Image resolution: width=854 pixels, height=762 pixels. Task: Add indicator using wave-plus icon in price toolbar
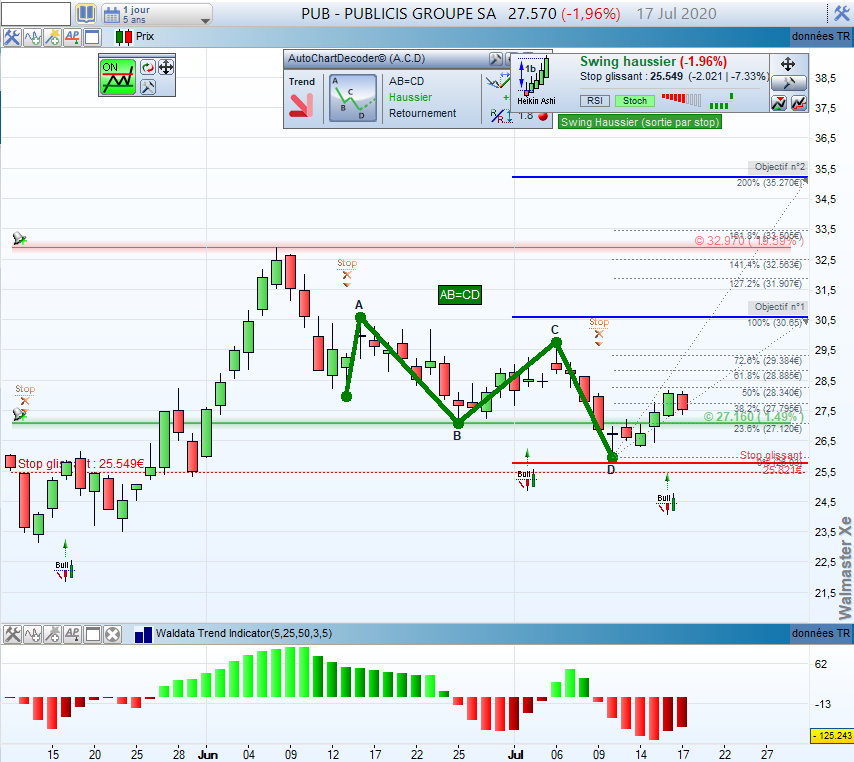tap(32, 37)
